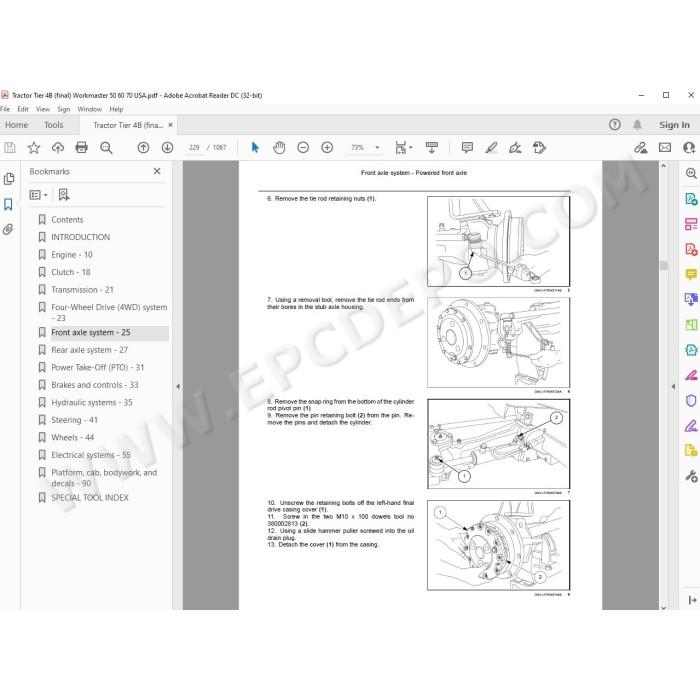Screen dimensions: 700x700
Task: Open the Edit menu
Action: point(23,109)
